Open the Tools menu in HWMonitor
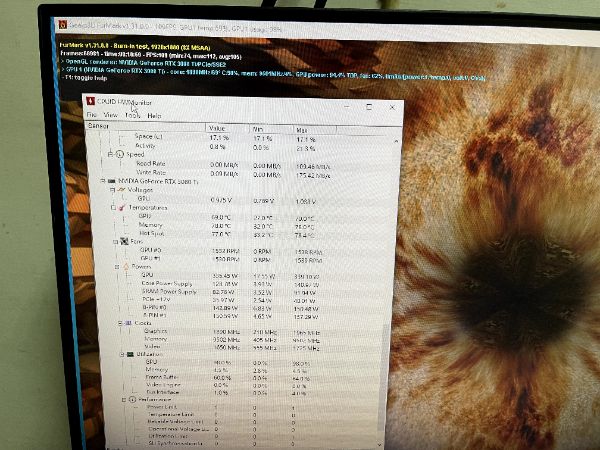The width and height of the screenshot is (600, 450). (x=133, y=115)
